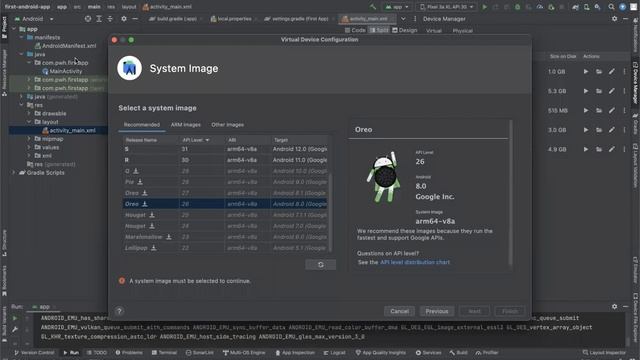Switch editor to Design view
Screen dimensions: 640x360
pyautogui.click(x=404, y=30)
